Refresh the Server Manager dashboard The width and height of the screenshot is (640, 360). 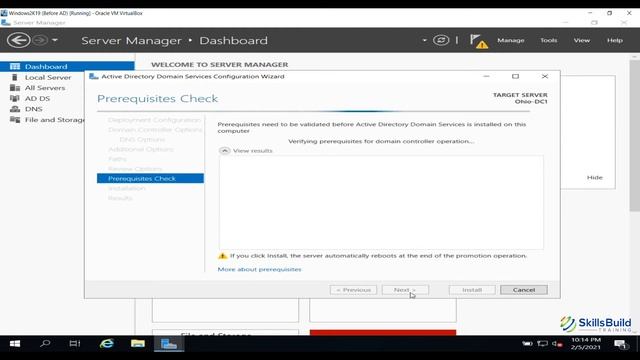pos(441,40)
